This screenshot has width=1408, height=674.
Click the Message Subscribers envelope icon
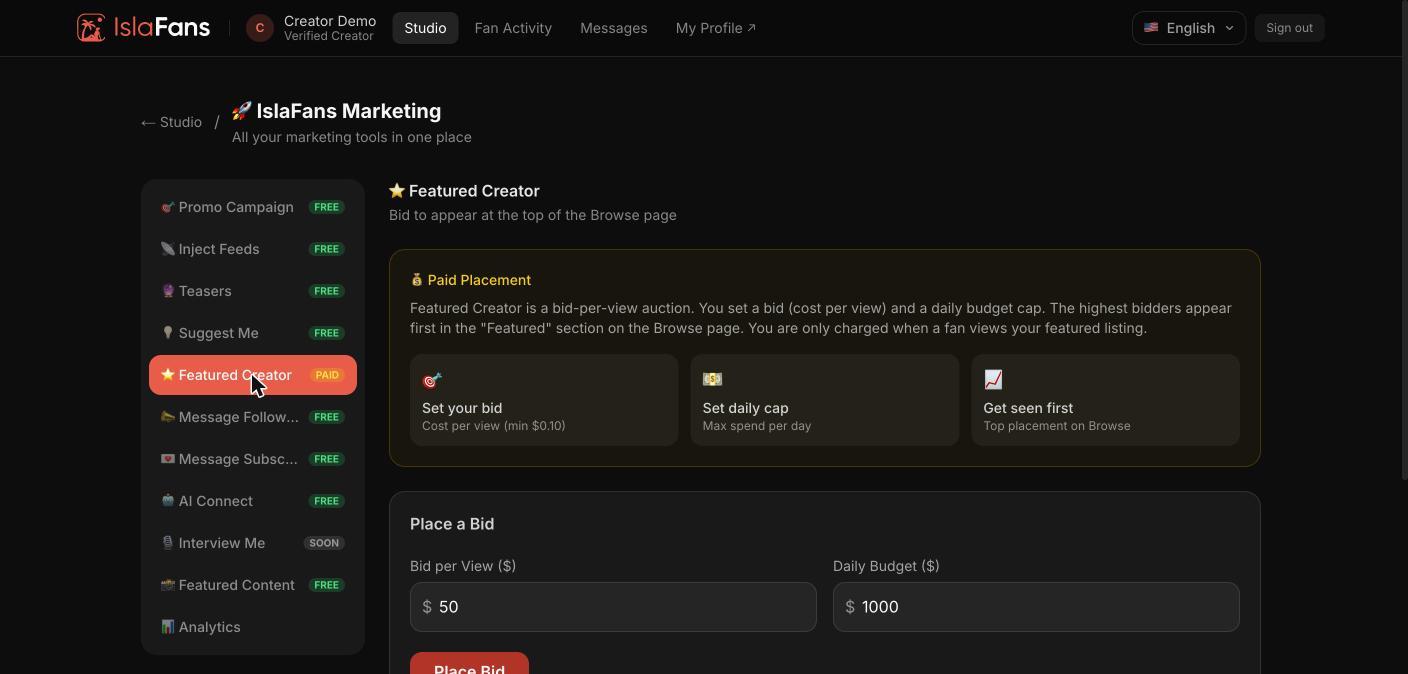click(167, 459)
